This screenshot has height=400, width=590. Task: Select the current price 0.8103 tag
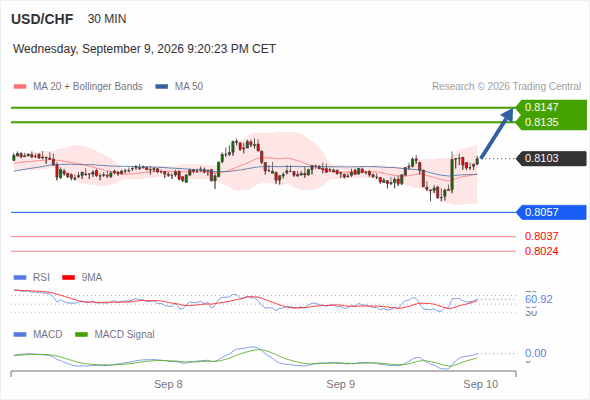click(551, 158)
